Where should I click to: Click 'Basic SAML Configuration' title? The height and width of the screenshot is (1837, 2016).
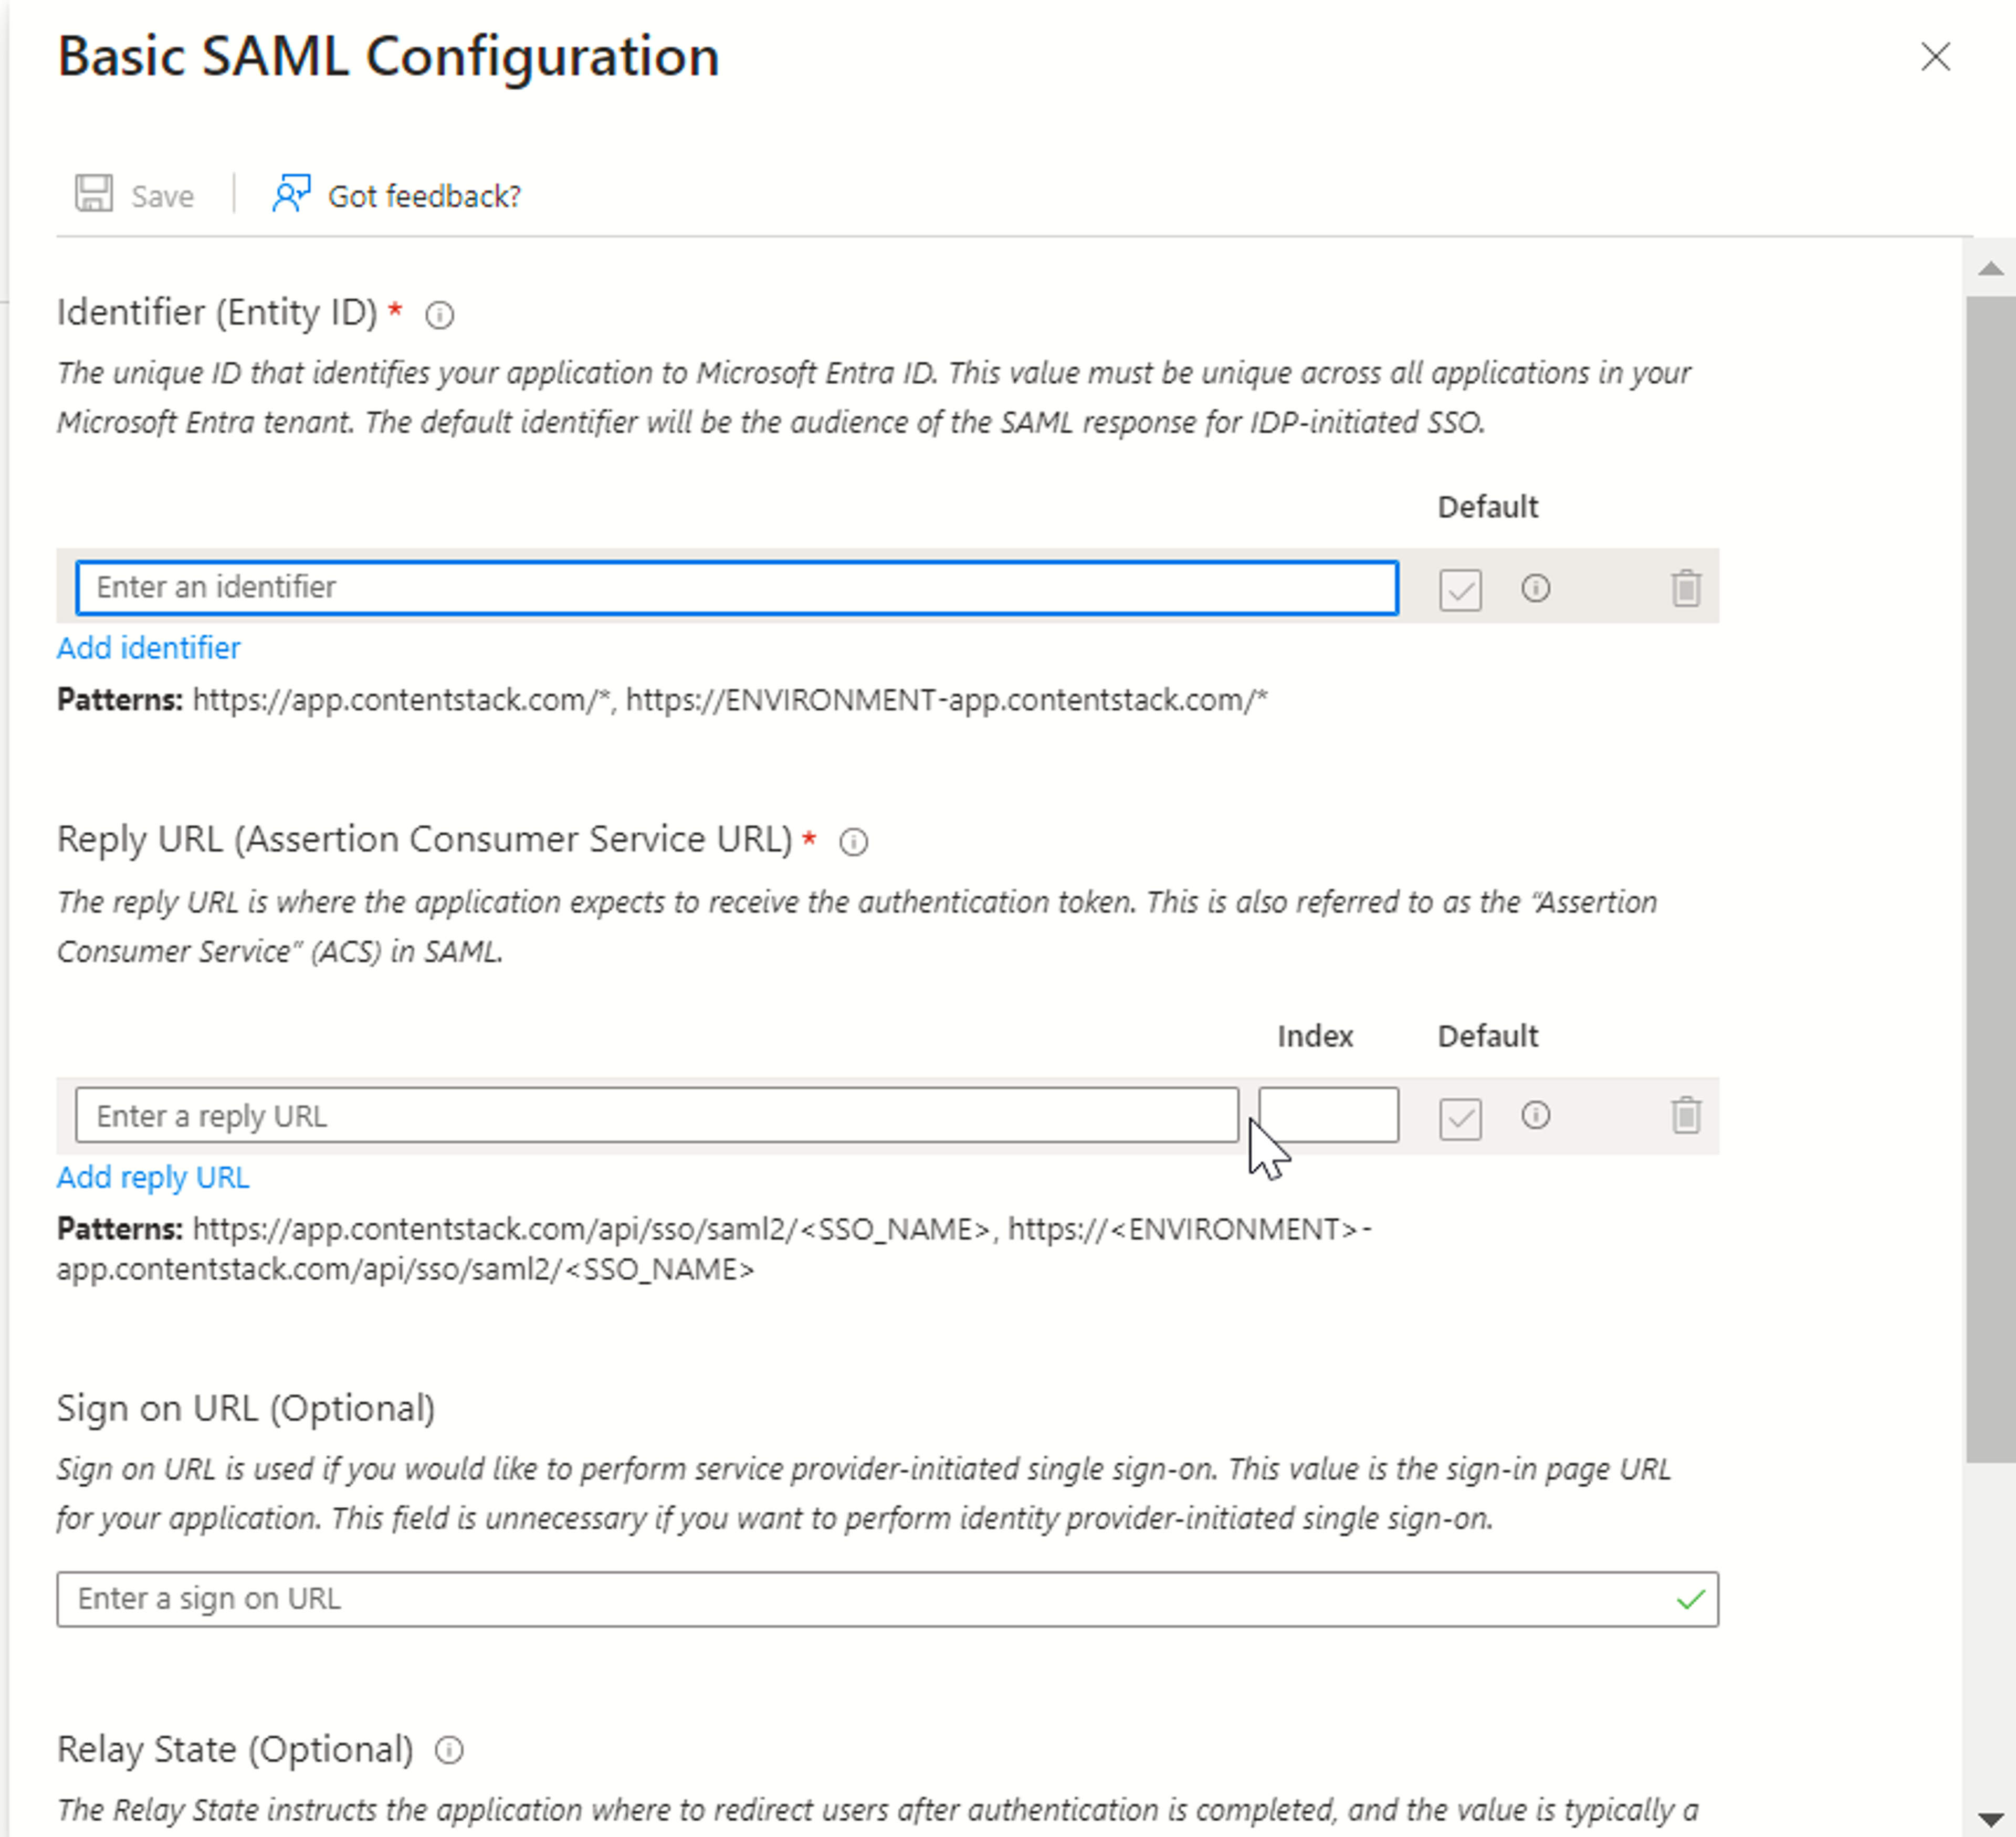tap(388, 56)
